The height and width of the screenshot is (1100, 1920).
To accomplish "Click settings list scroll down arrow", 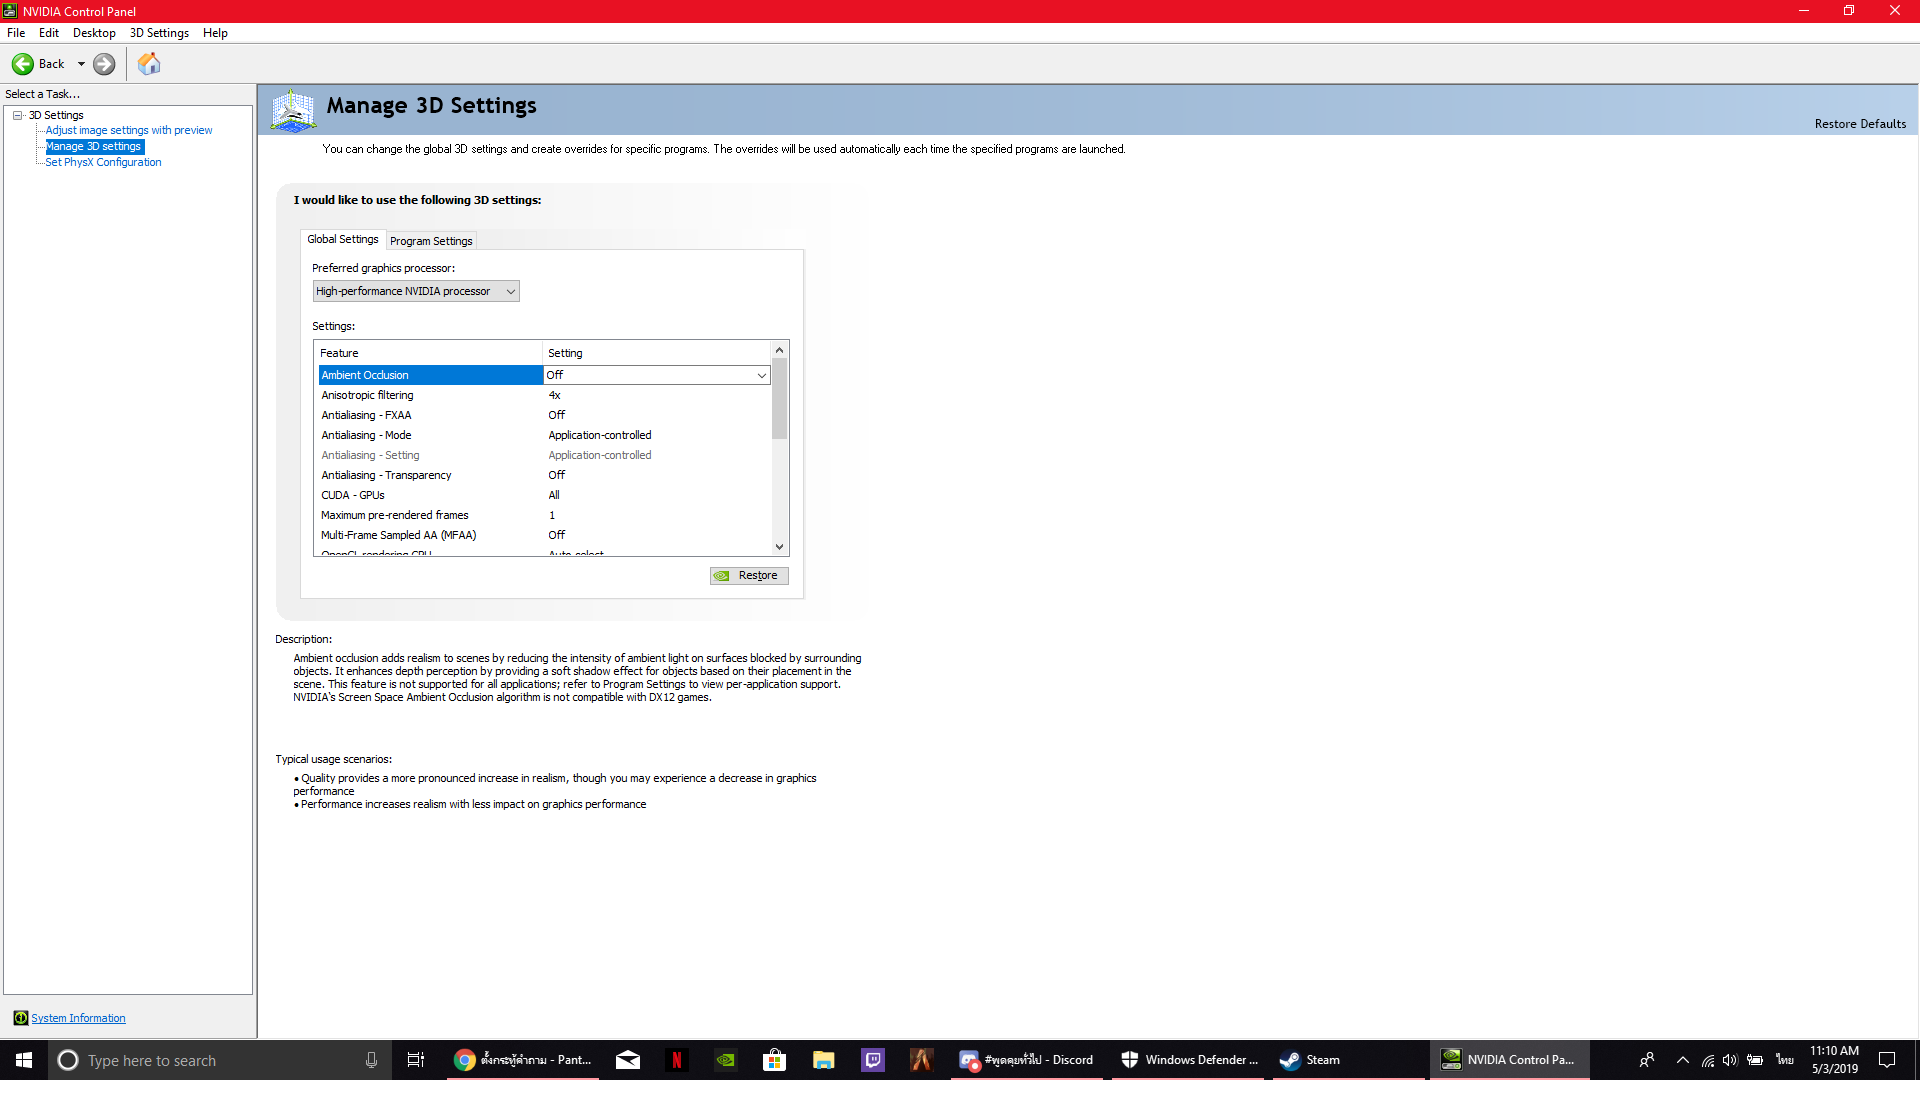I will [780, 547].
